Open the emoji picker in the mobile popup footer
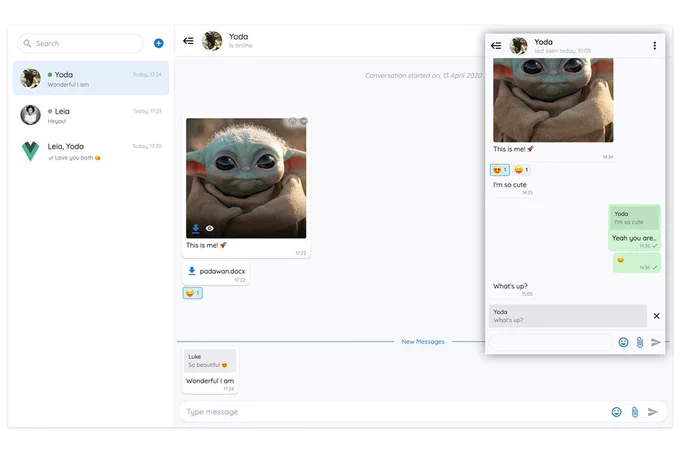Screen dimensions: 680x451 click(623, 343)
